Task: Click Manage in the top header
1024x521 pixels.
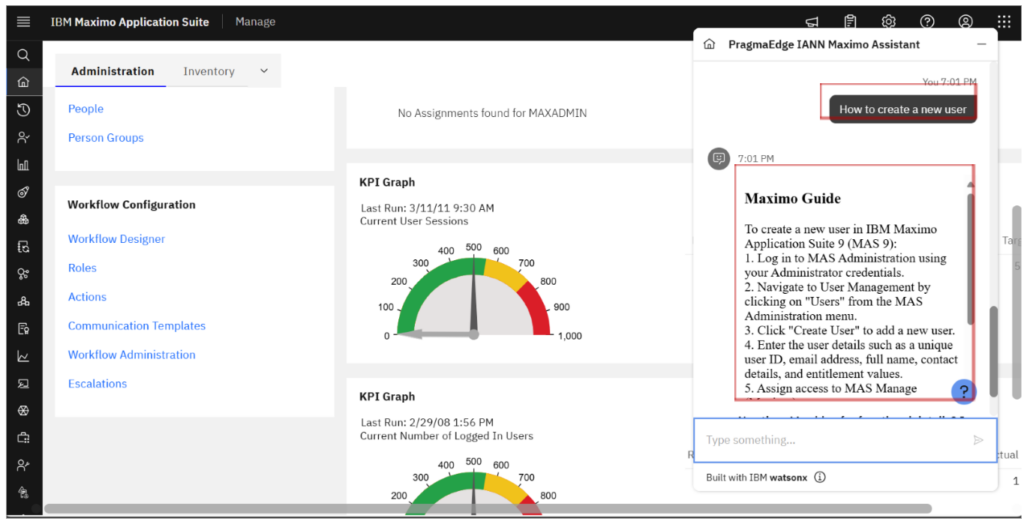Action: coord(255,22)
